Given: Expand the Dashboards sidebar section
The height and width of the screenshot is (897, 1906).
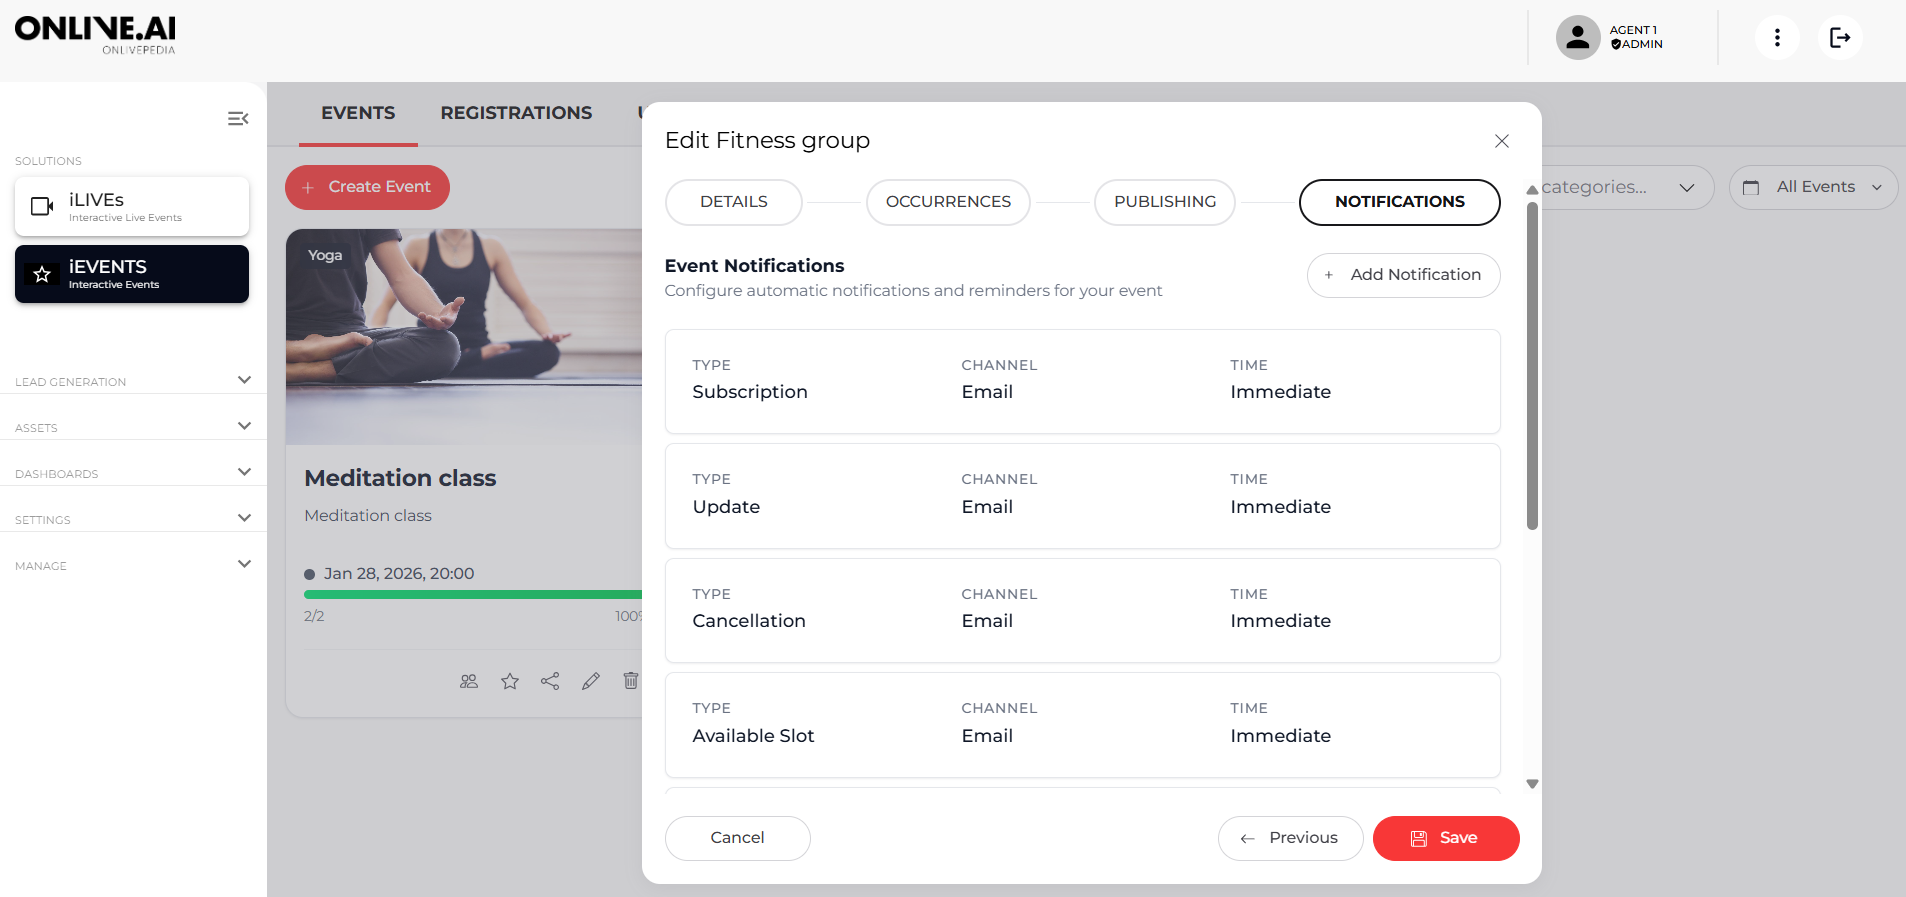Looking at the screenshot, I should (244, 472).
